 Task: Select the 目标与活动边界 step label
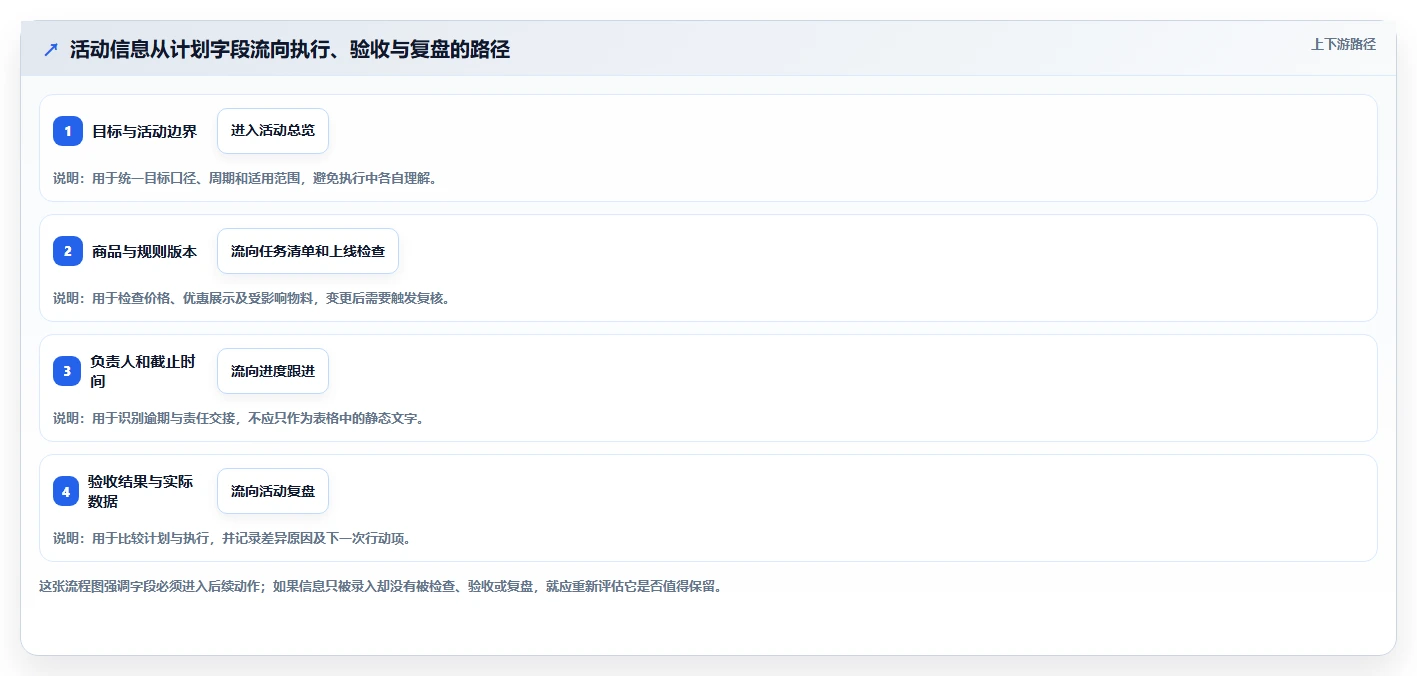[145, 131]
